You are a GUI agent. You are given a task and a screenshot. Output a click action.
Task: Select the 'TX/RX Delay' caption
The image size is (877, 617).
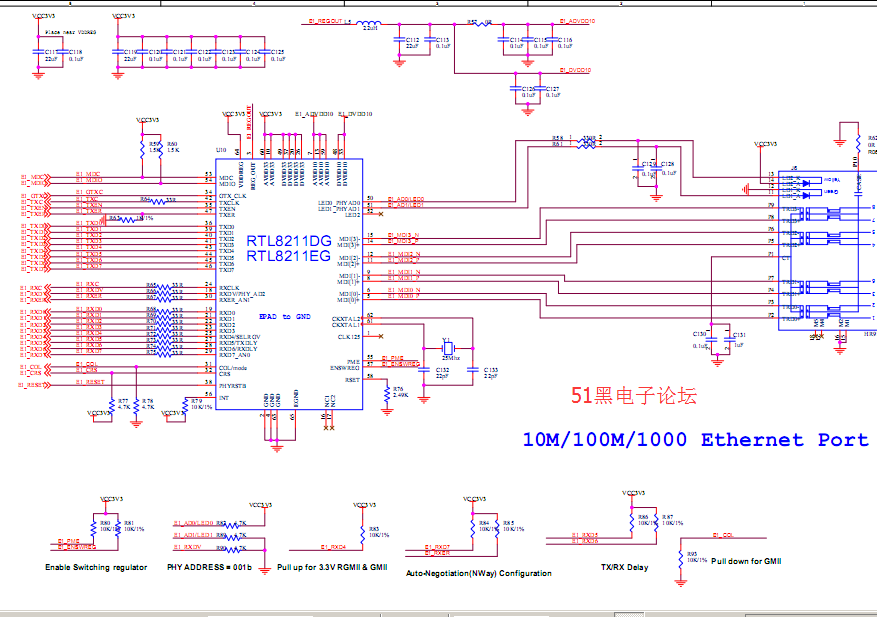point(625,567)
